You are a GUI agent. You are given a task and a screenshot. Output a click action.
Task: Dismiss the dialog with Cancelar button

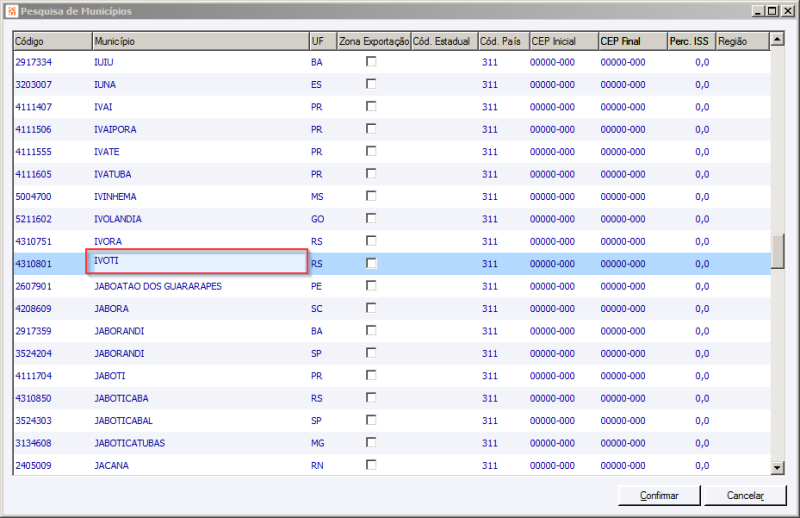click(745, 496)
